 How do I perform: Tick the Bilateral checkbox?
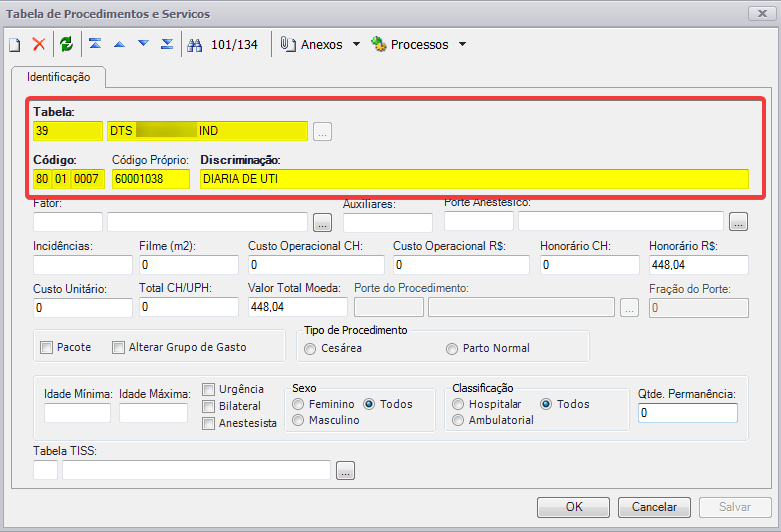208,406
